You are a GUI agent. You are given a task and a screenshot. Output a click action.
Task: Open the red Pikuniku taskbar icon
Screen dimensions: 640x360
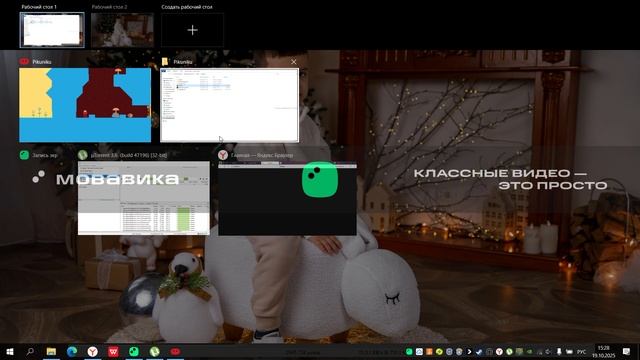(x=175, y=351)
